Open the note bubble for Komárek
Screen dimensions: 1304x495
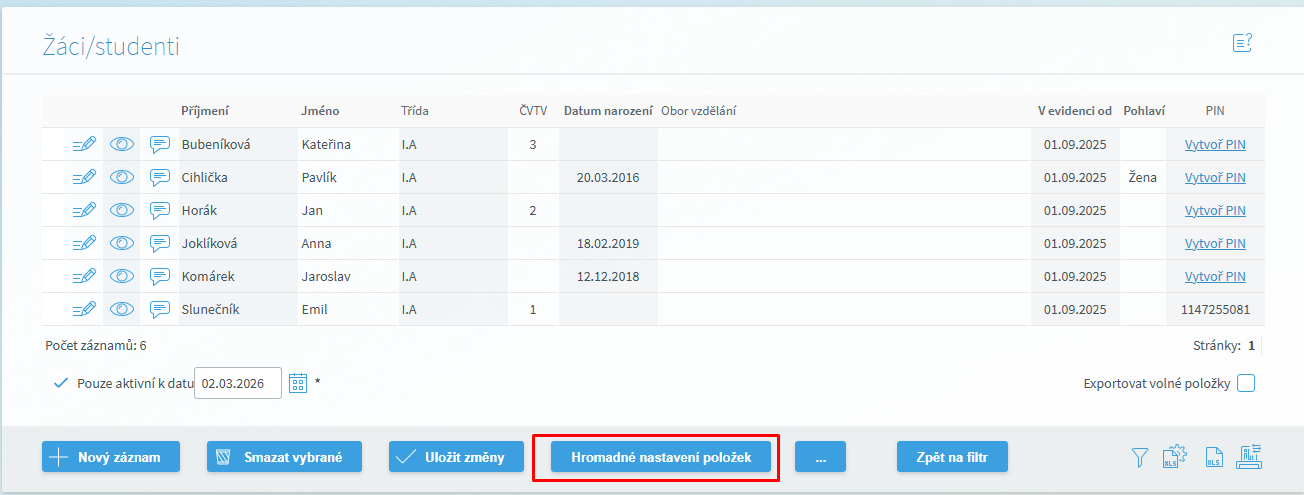click(x=159, y=277)
